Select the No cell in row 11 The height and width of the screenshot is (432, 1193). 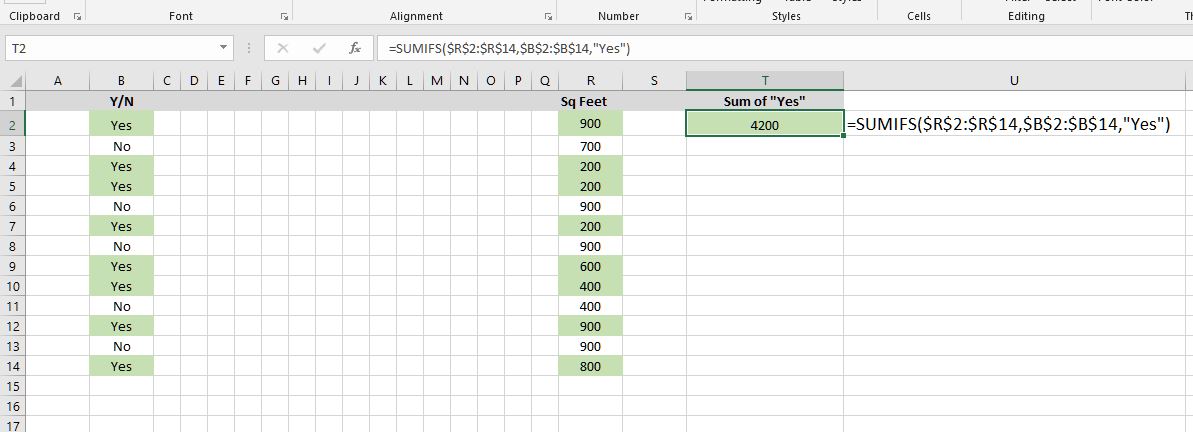(121, 307)
